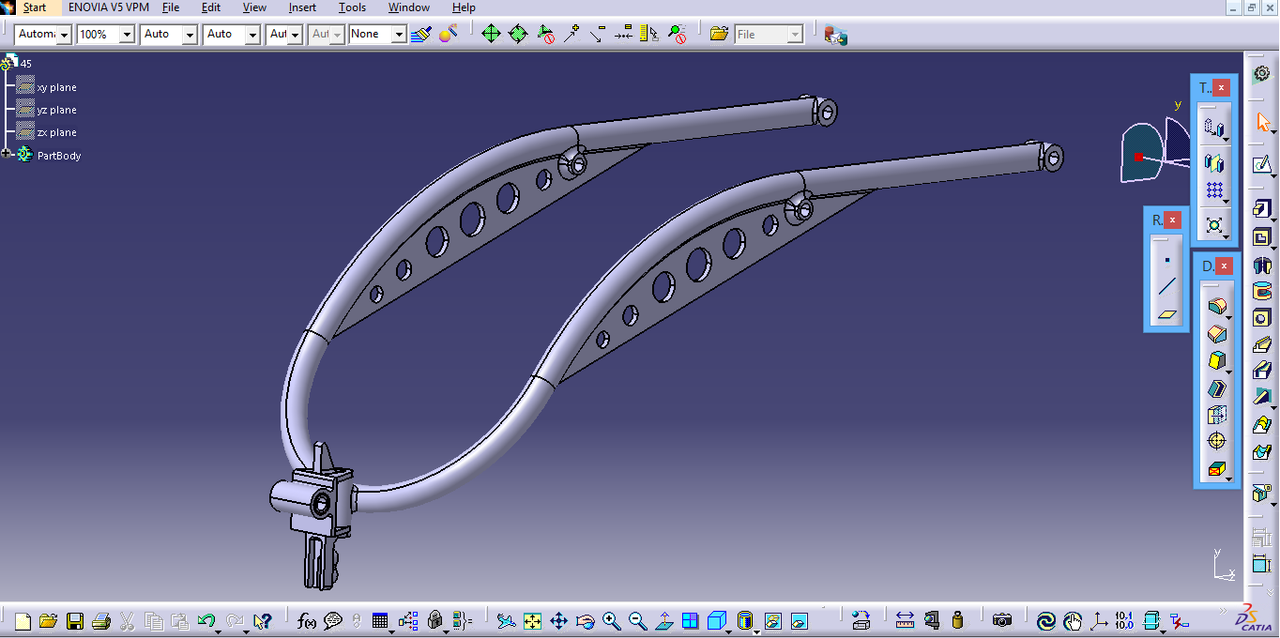
Task: Click the Apply Material paintbrush icon
Action: coord(421,34)
